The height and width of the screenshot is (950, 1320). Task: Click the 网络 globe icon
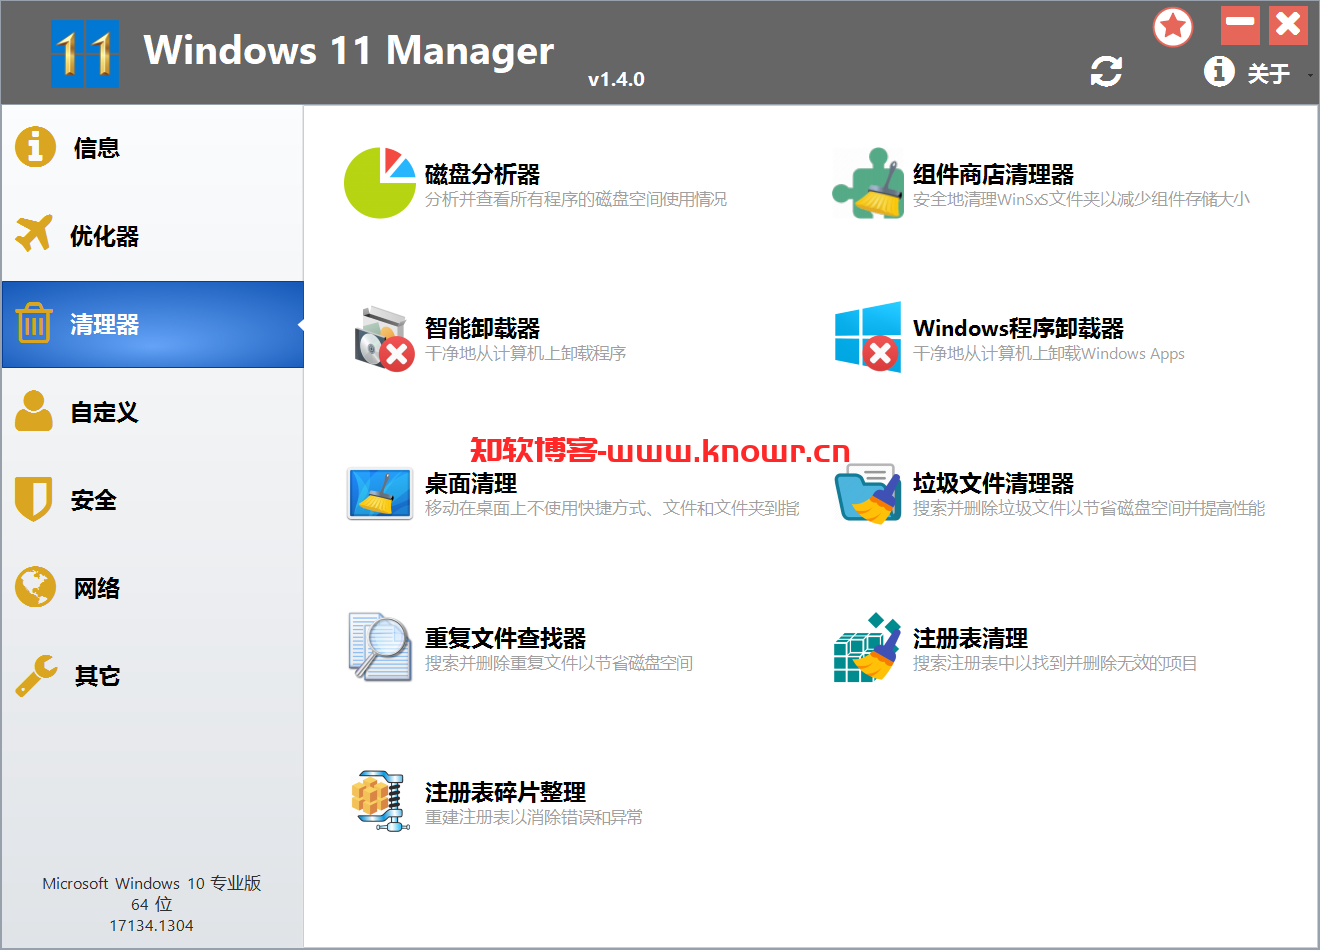click(x=35, y=587)
